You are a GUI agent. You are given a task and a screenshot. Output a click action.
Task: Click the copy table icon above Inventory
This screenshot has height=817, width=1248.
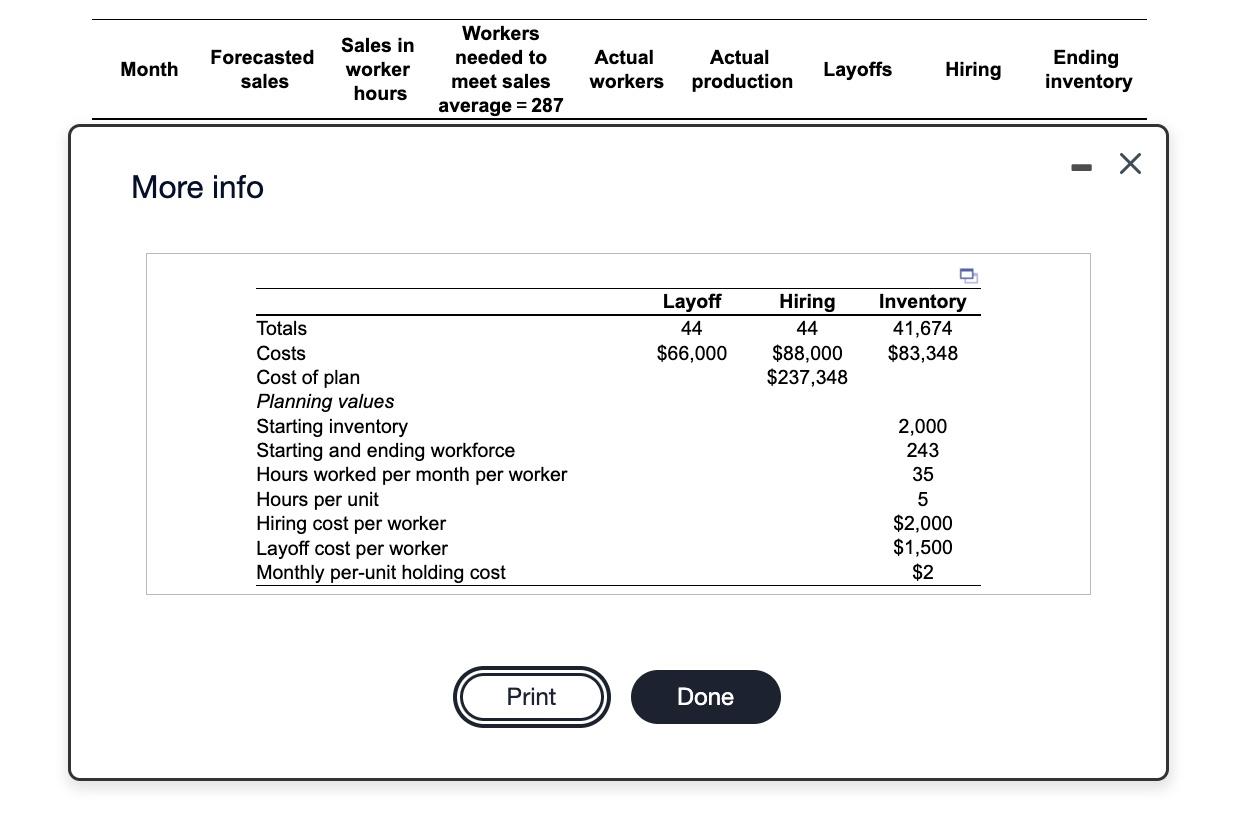(968, 275)
